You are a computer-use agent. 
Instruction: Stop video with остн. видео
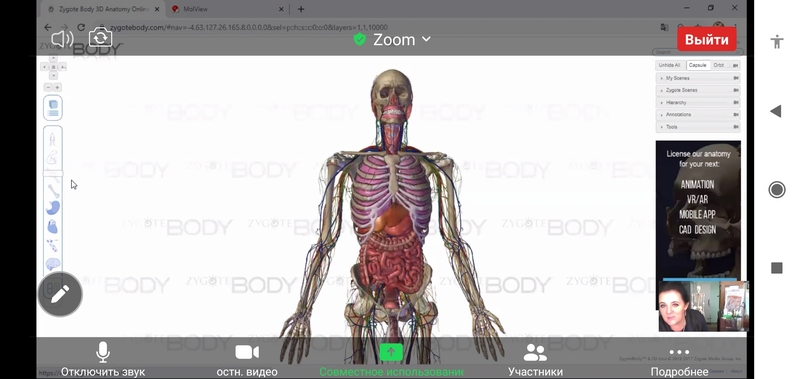[x=247, y=361]
